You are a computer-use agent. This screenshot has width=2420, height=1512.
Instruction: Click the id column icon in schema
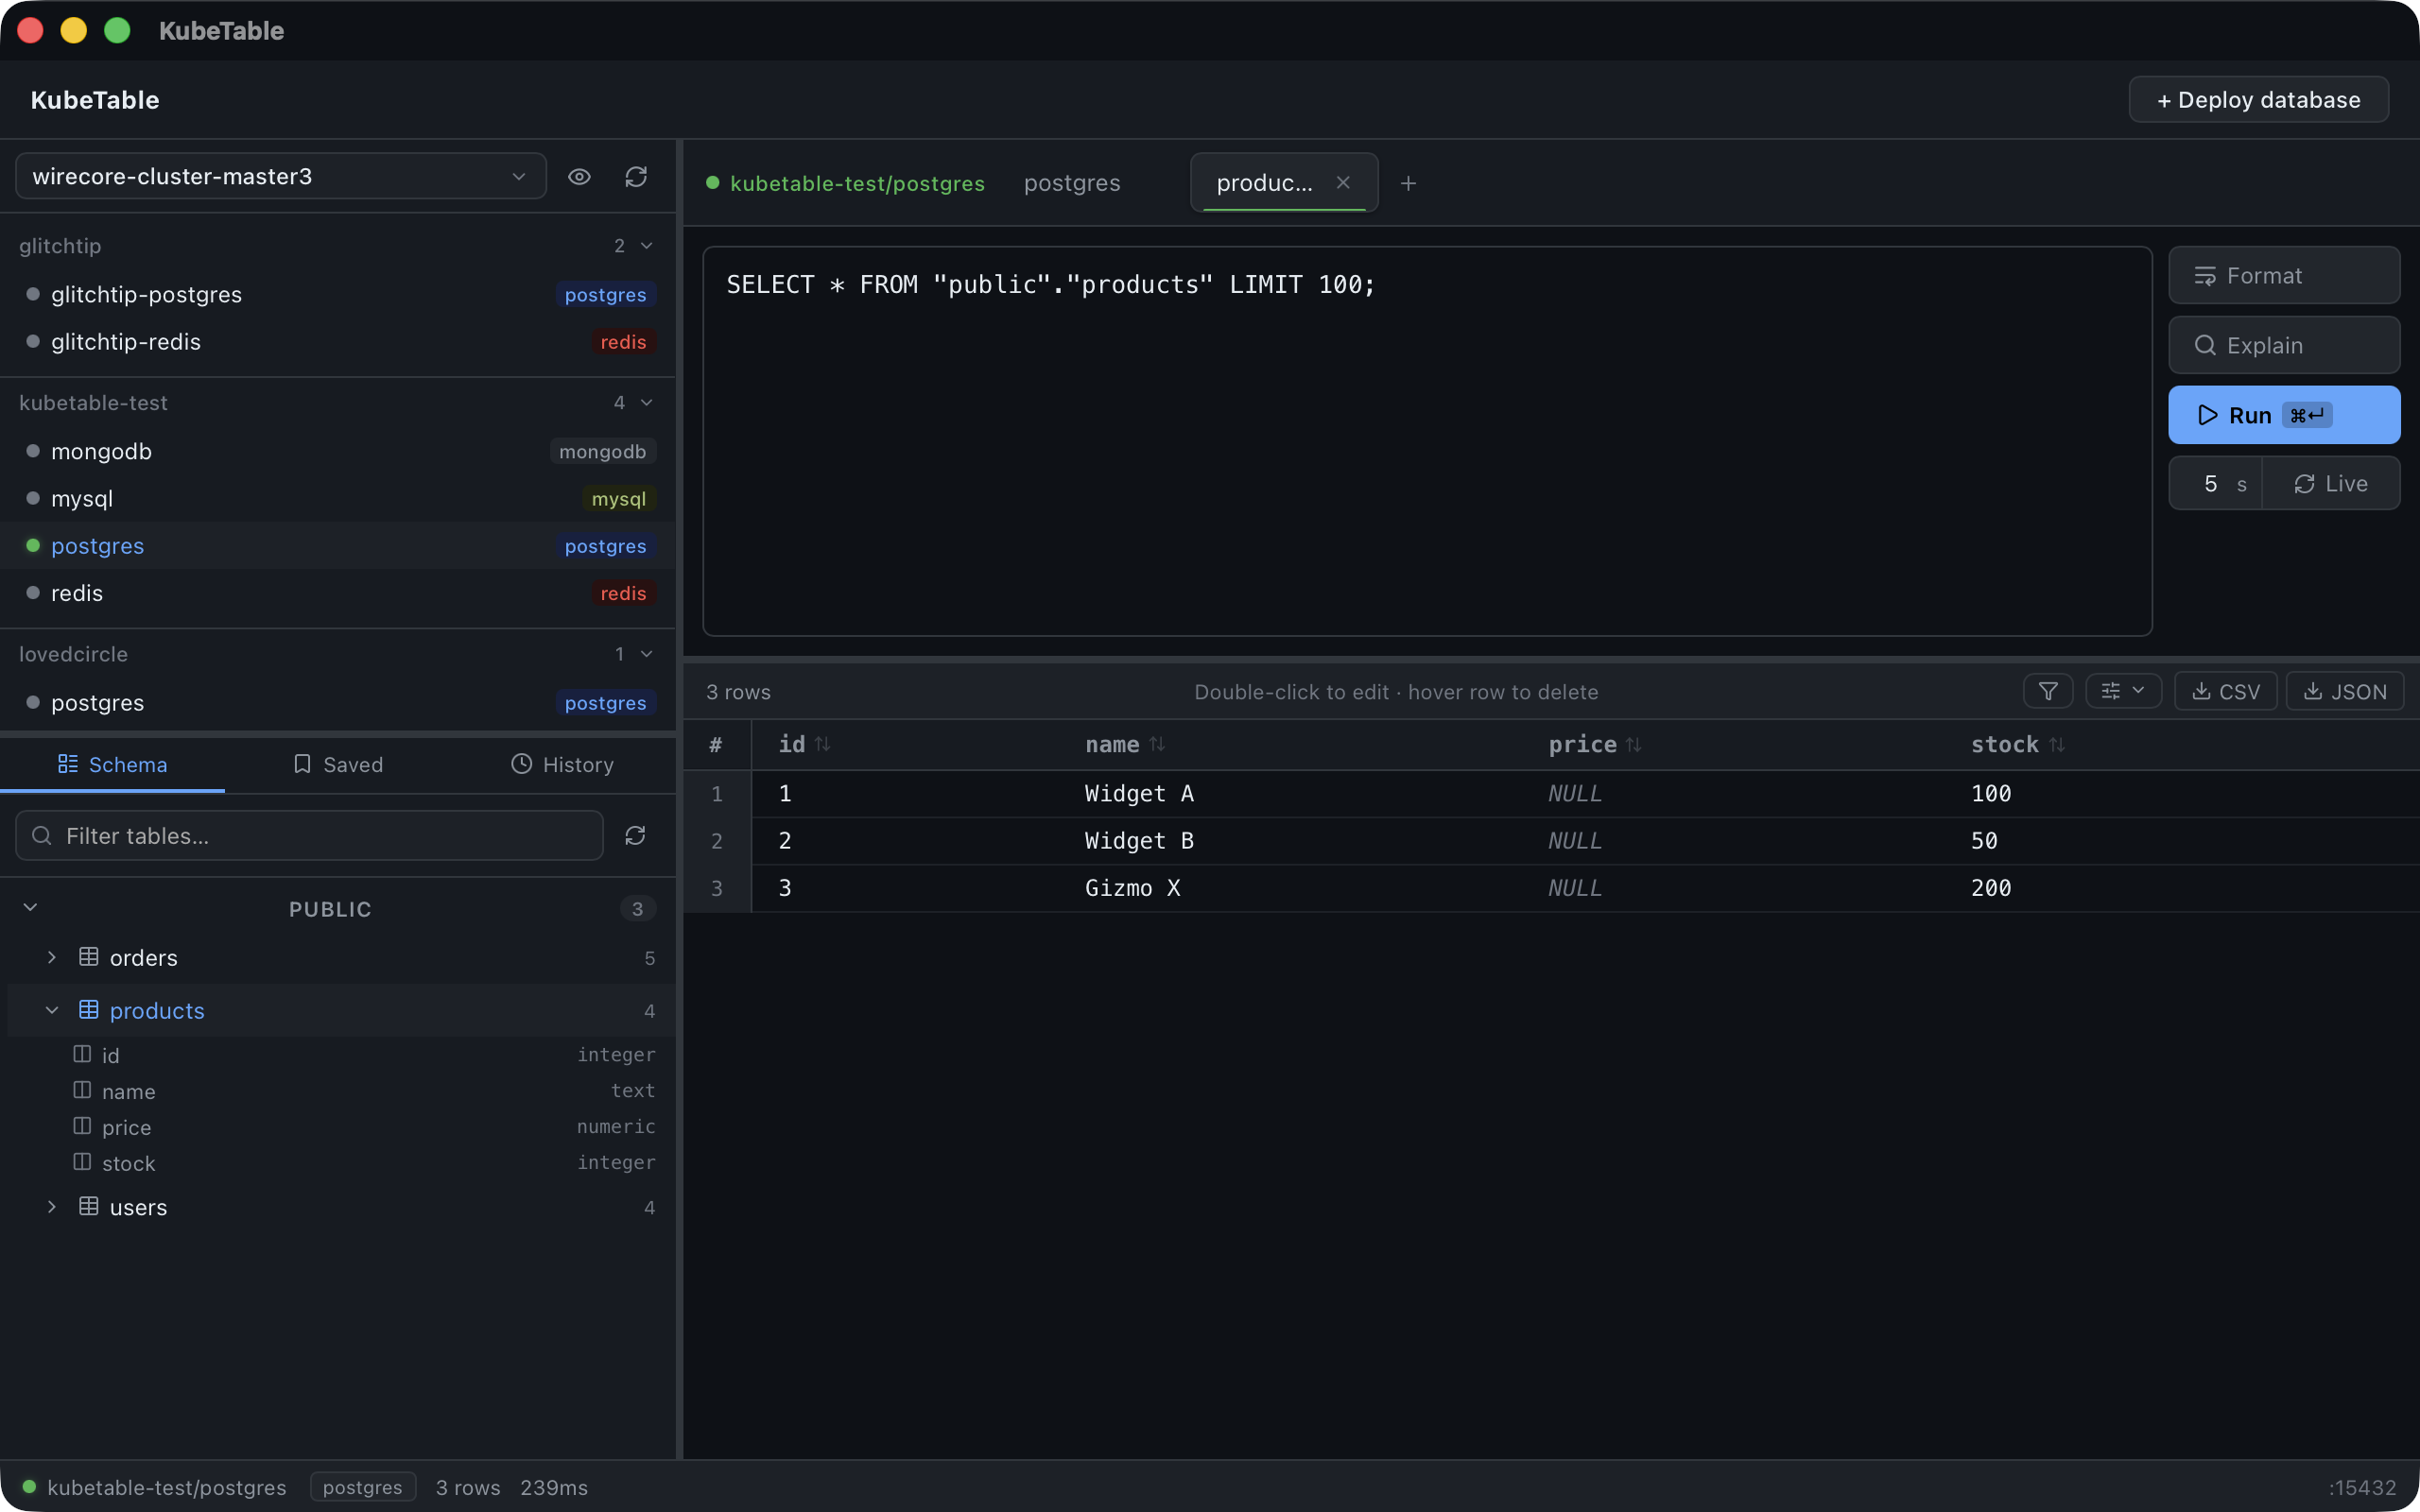[x=82, y=1054]
